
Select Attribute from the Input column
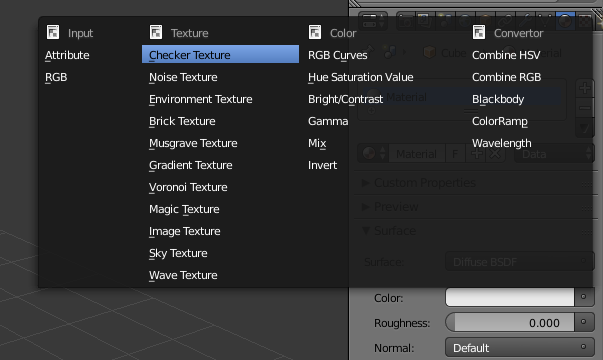click(x=67, y=55)
